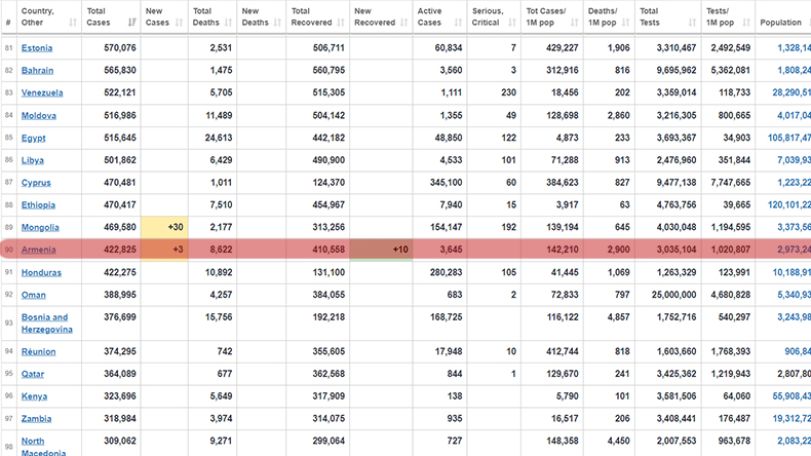This screenshot has height=456, width=811.
Task: Sort by Country, Other arrow icon
Action: click(x=72, y=22)
